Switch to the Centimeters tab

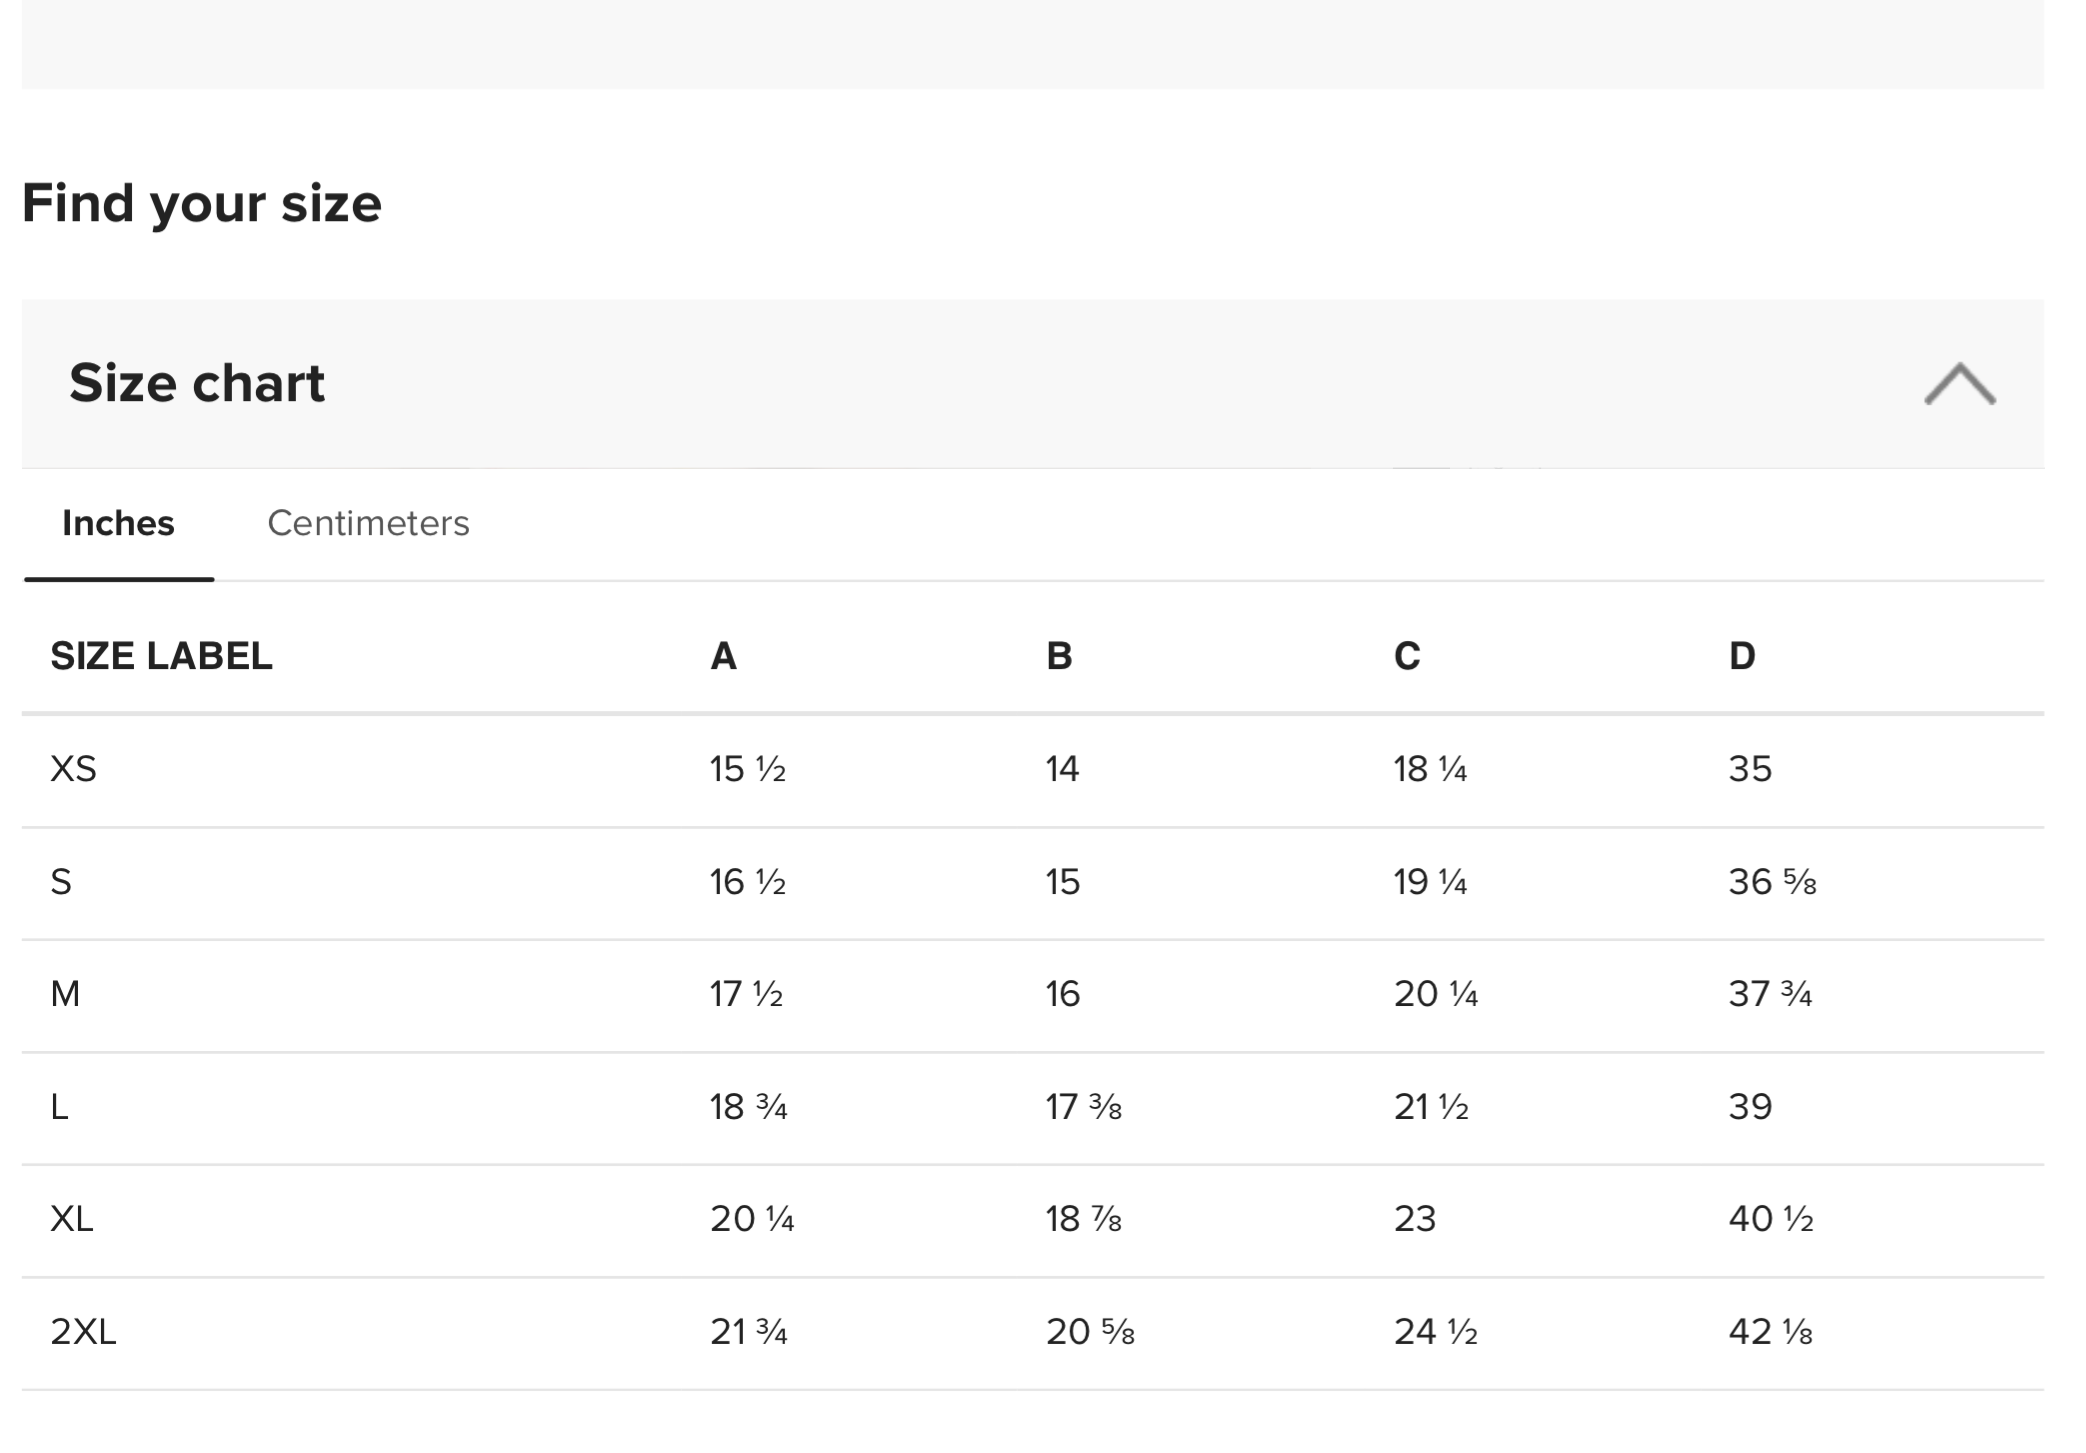coord(368,523)
